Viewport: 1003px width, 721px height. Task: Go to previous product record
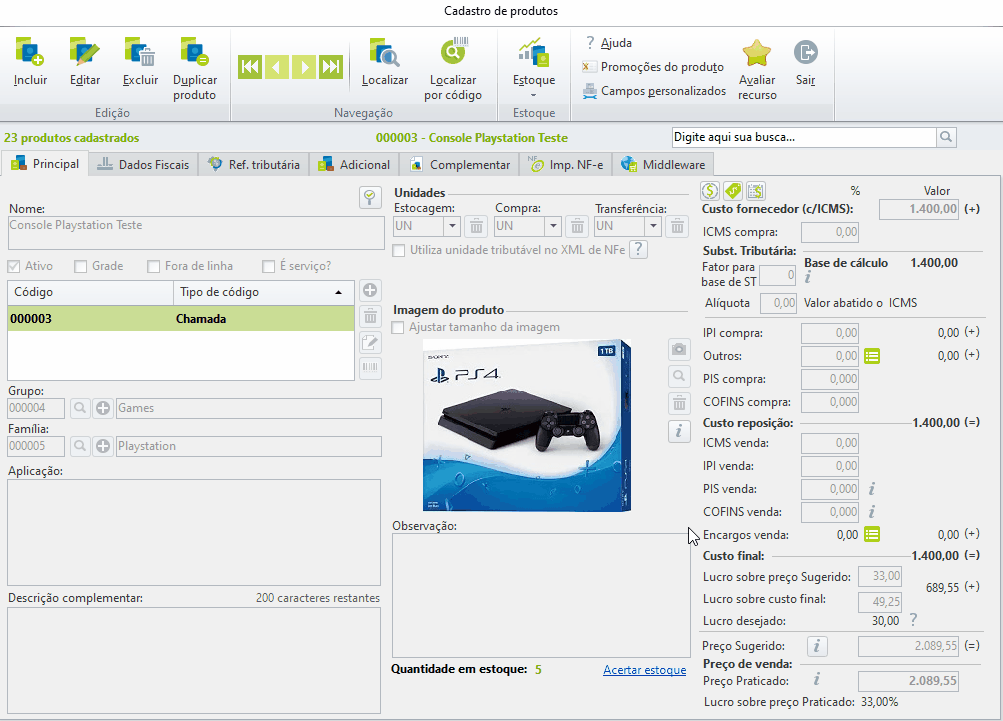276,67
